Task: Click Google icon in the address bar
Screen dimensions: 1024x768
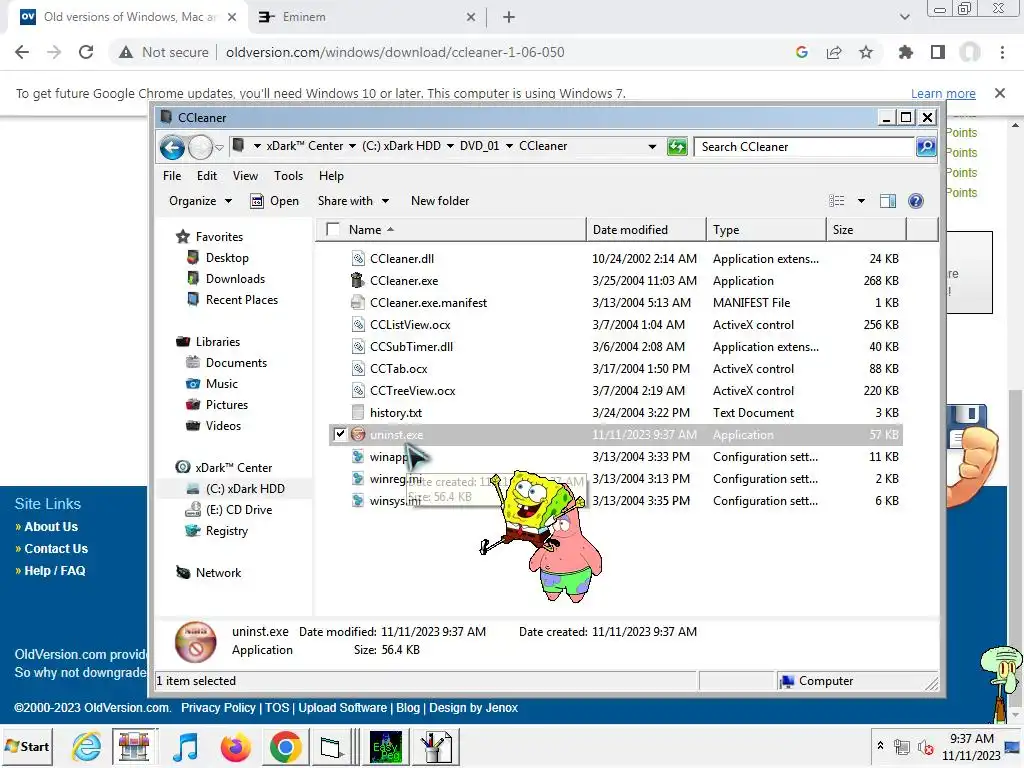Action: click(802, 52)
